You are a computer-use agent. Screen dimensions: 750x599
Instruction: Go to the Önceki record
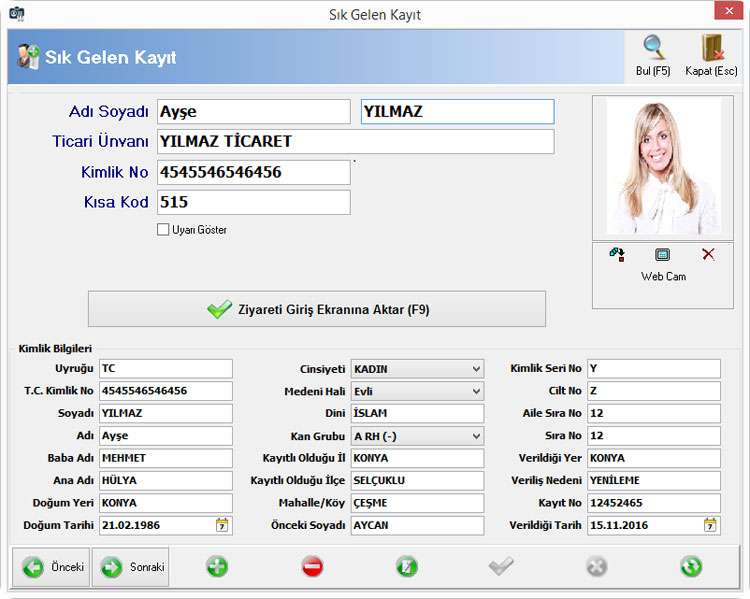click(51, 567)
